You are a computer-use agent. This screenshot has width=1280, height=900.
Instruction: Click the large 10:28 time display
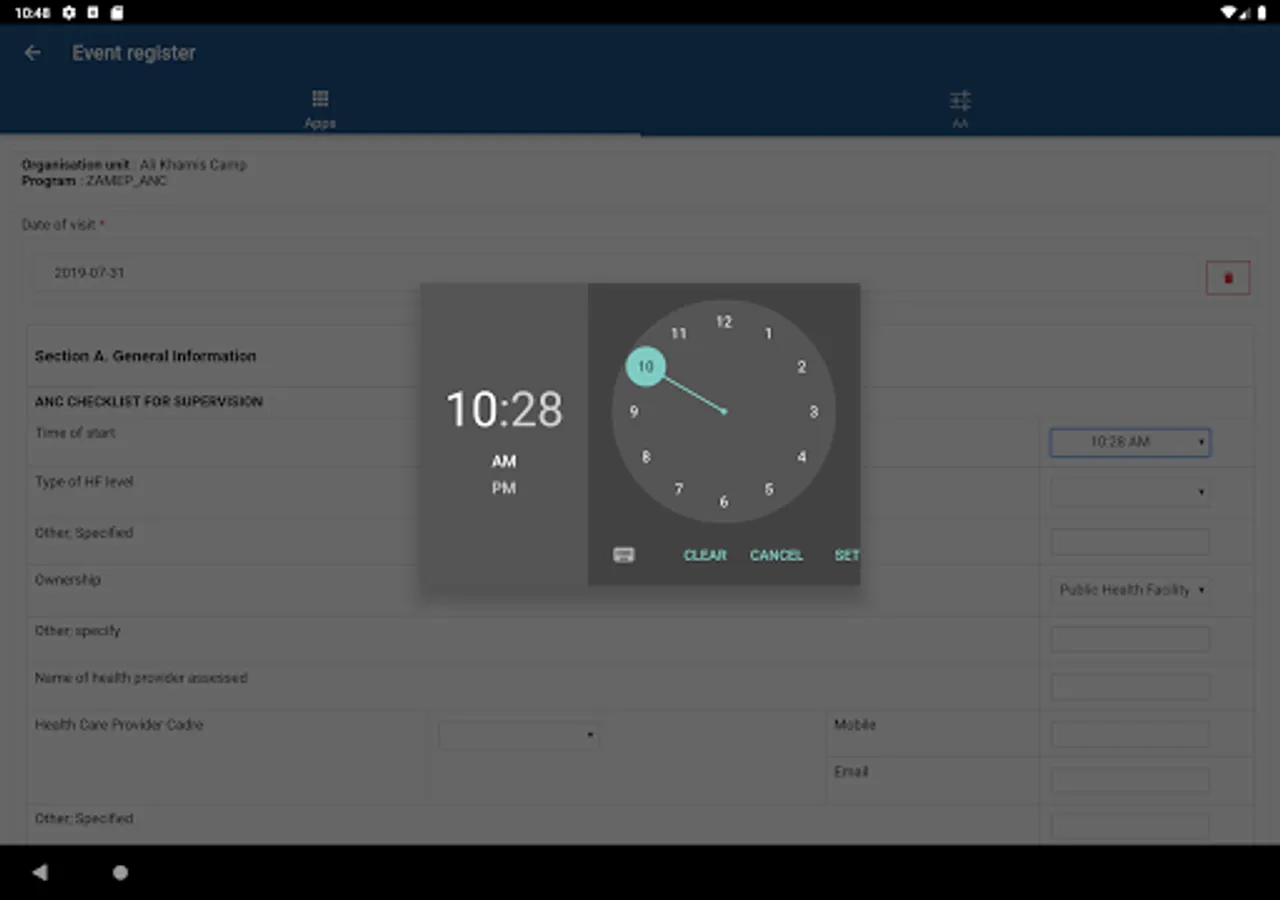[504, 409]
